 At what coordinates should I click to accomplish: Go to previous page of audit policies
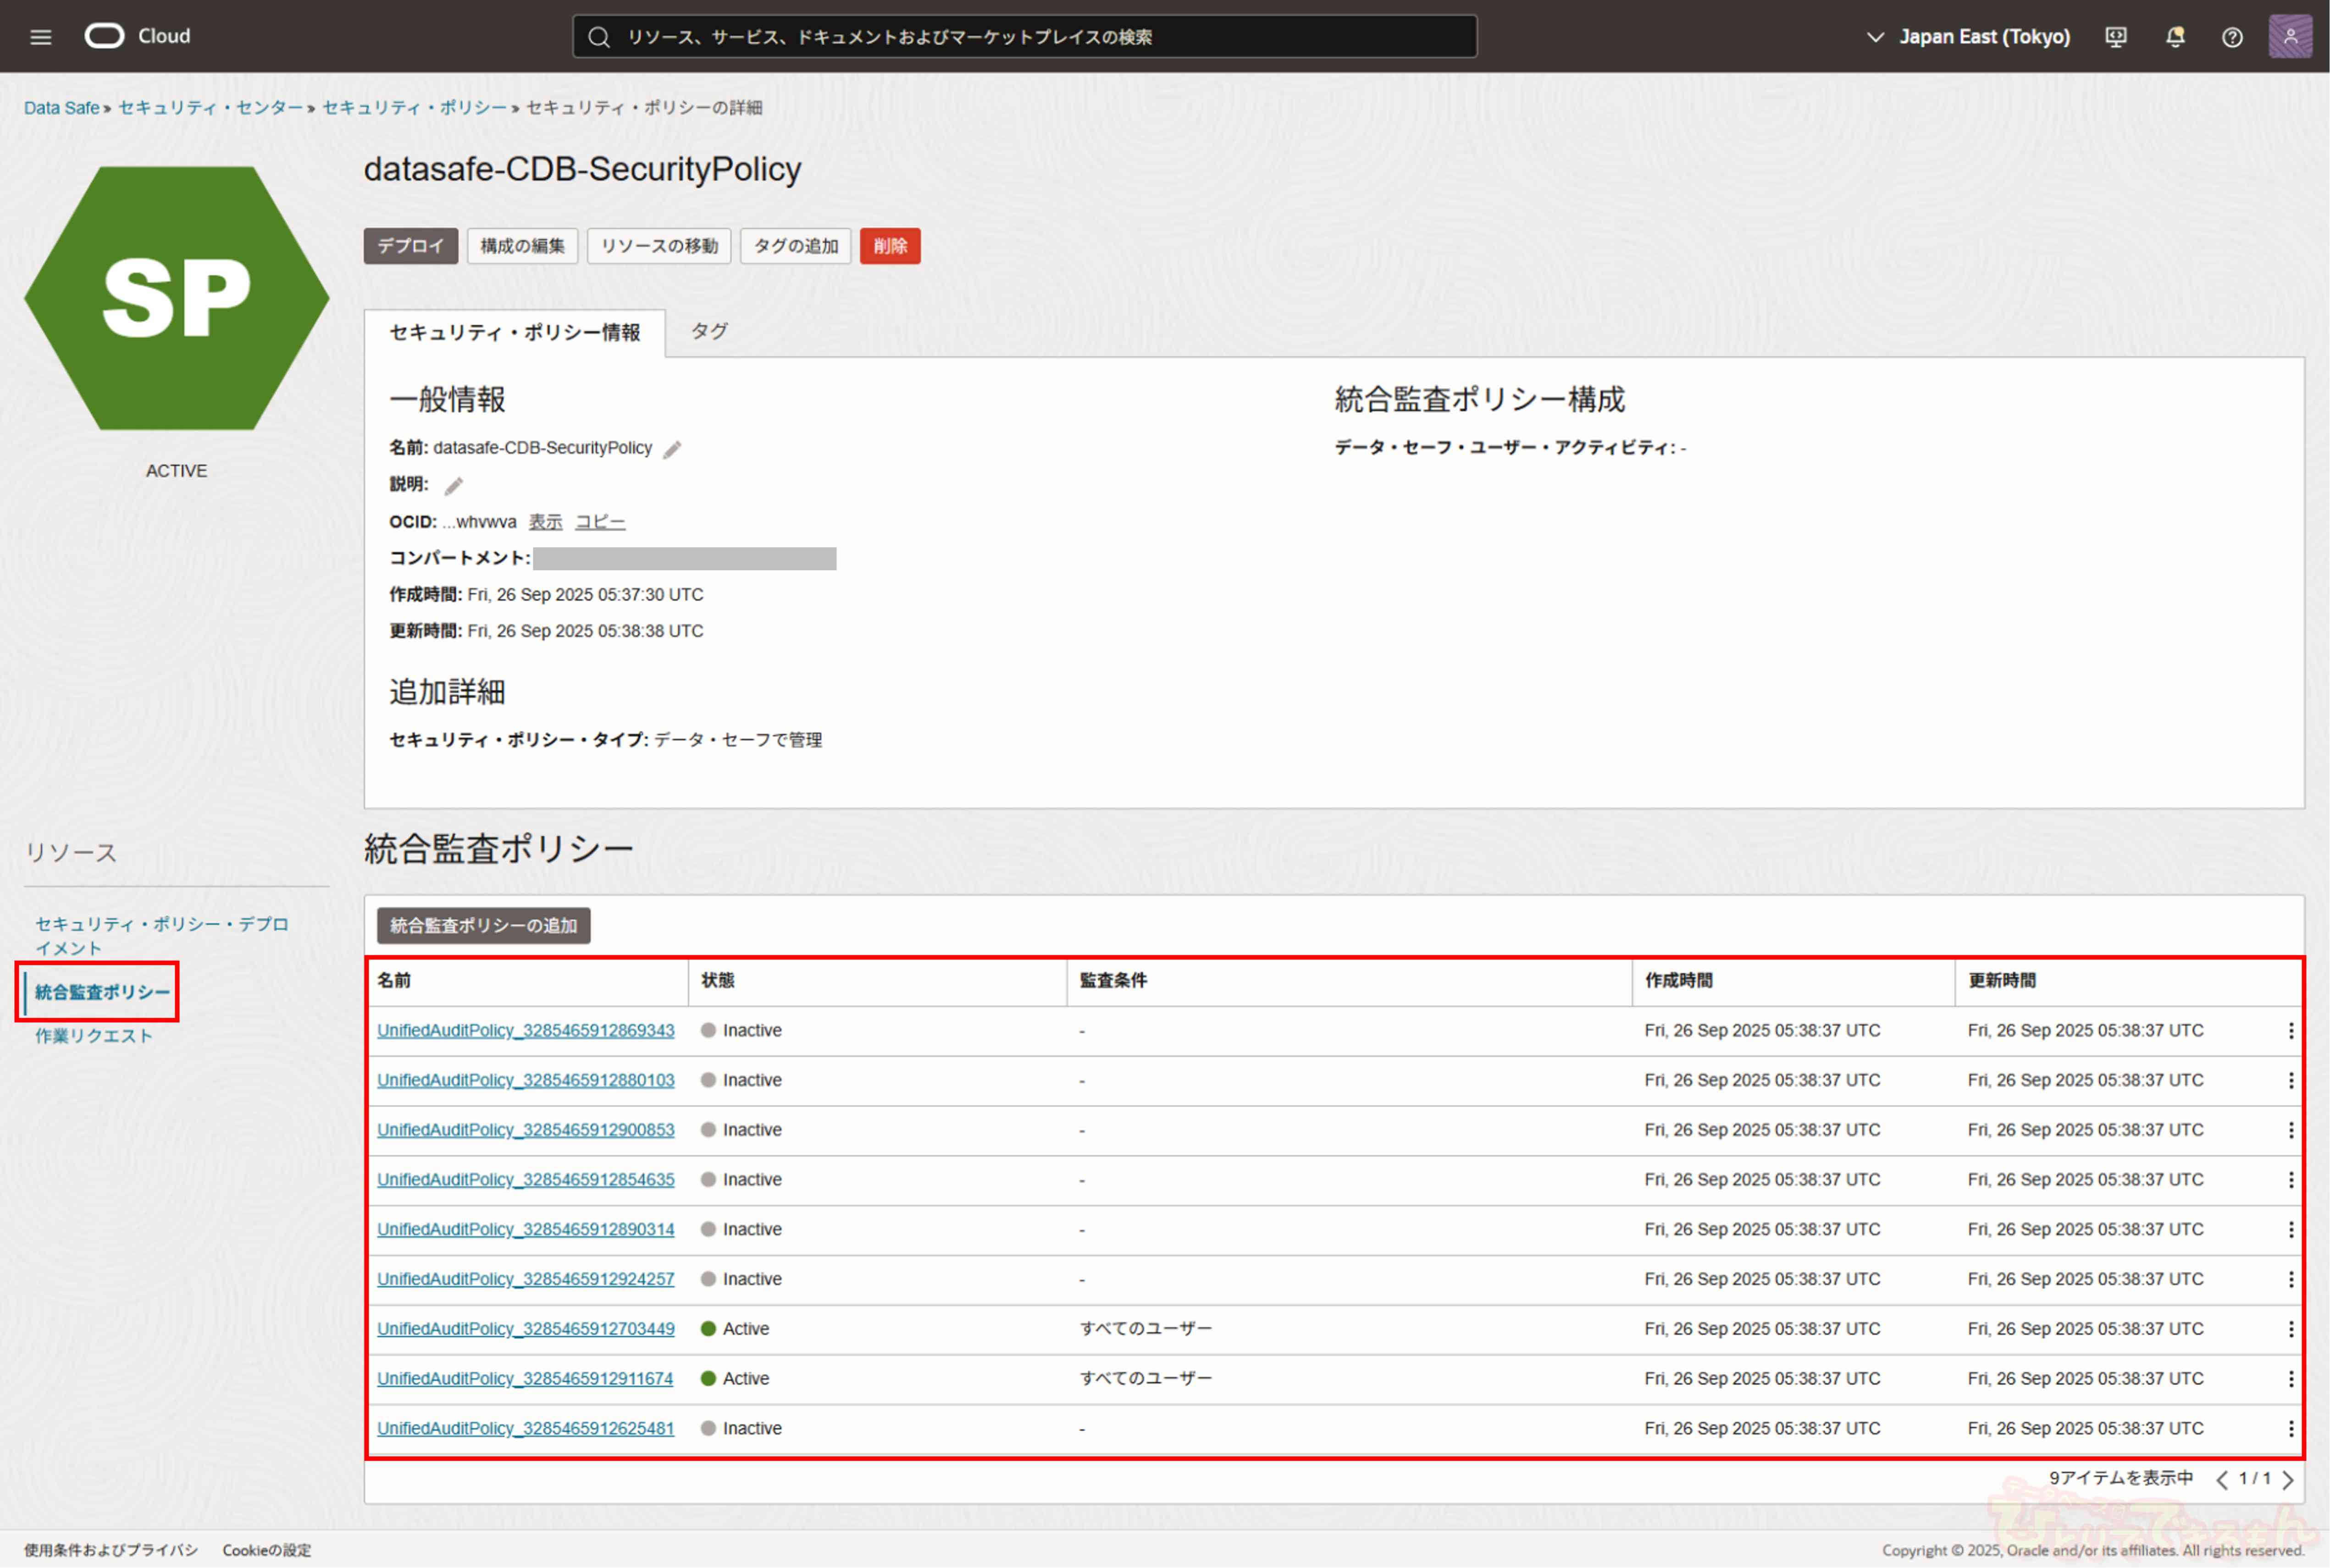(x=2222, y=1480)
